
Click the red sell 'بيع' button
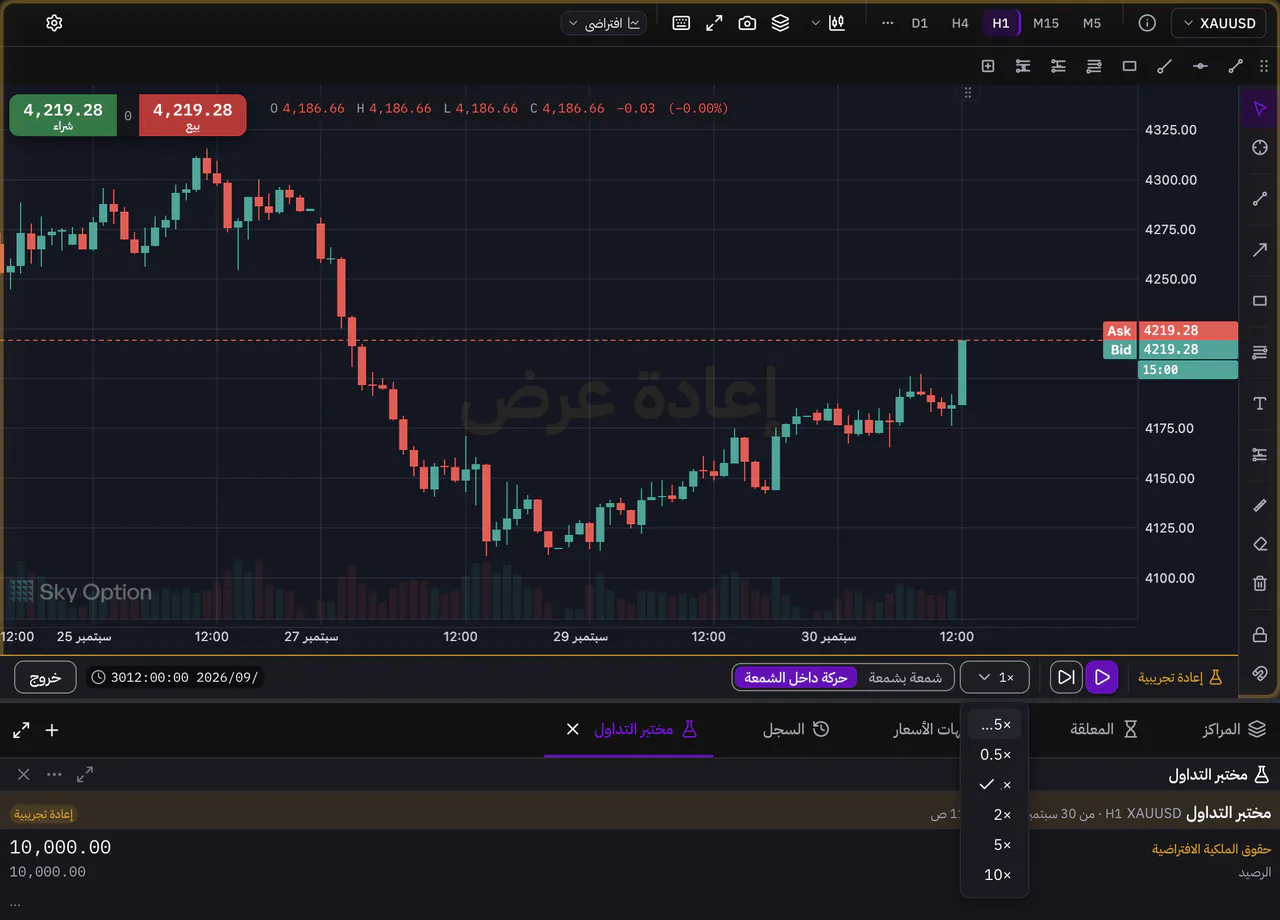(192, 115)
